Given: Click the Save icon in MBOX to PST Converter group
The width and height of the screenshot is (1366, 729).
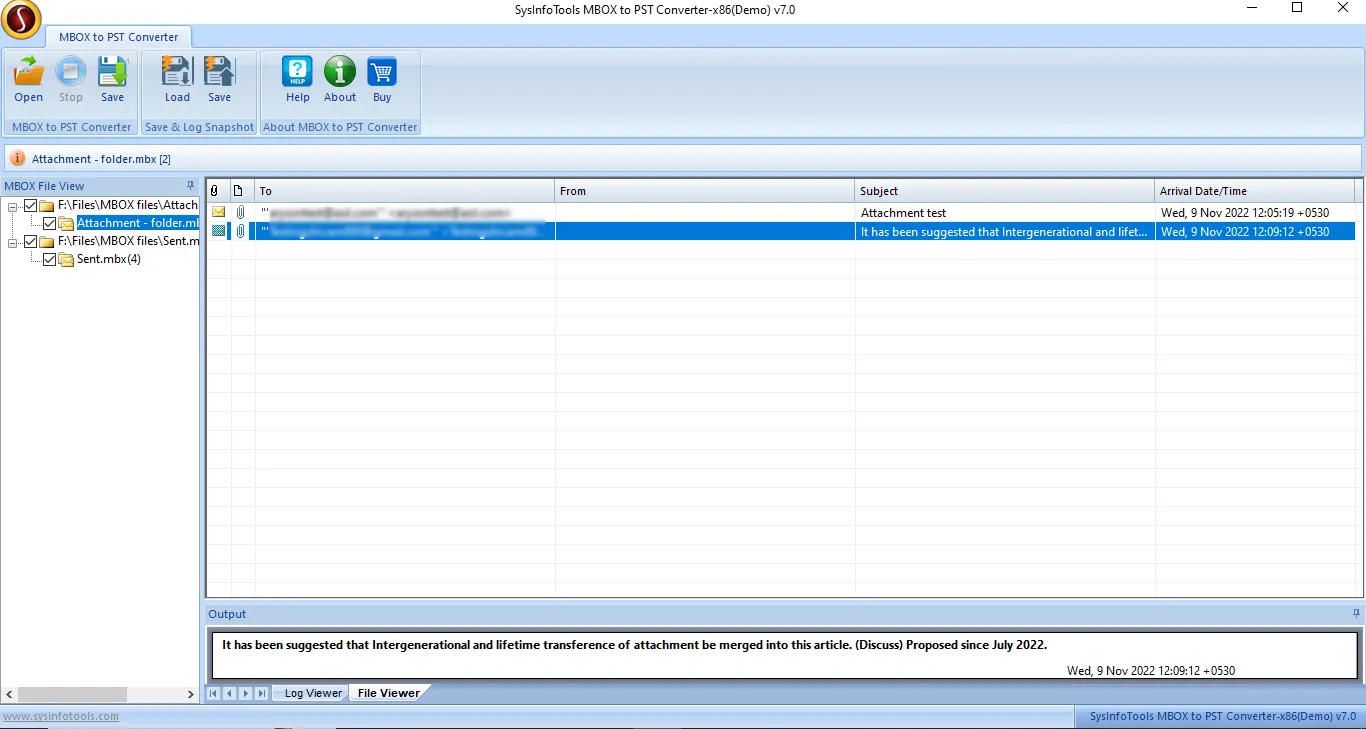Looking at the screenshot, I should 112,73.
